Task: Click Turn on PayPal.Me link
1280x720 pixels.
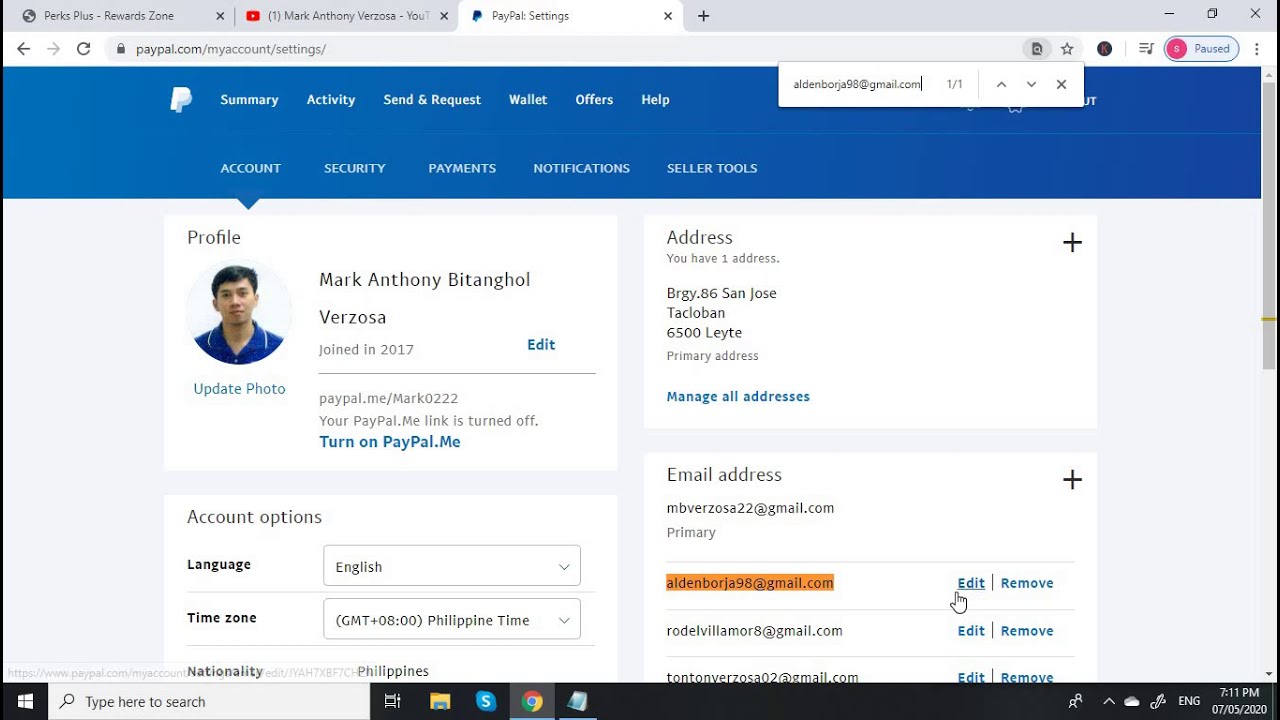Action: [390, 442]
